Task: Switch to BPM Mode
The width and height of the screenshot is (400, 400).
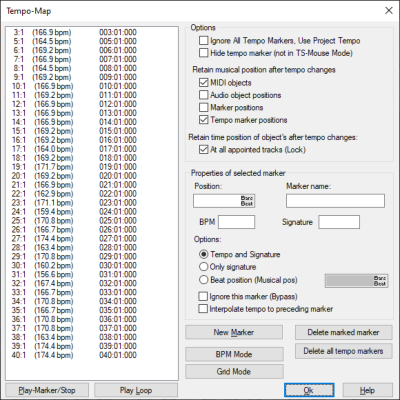Action: pyautogui.click(x=234, y=354)
